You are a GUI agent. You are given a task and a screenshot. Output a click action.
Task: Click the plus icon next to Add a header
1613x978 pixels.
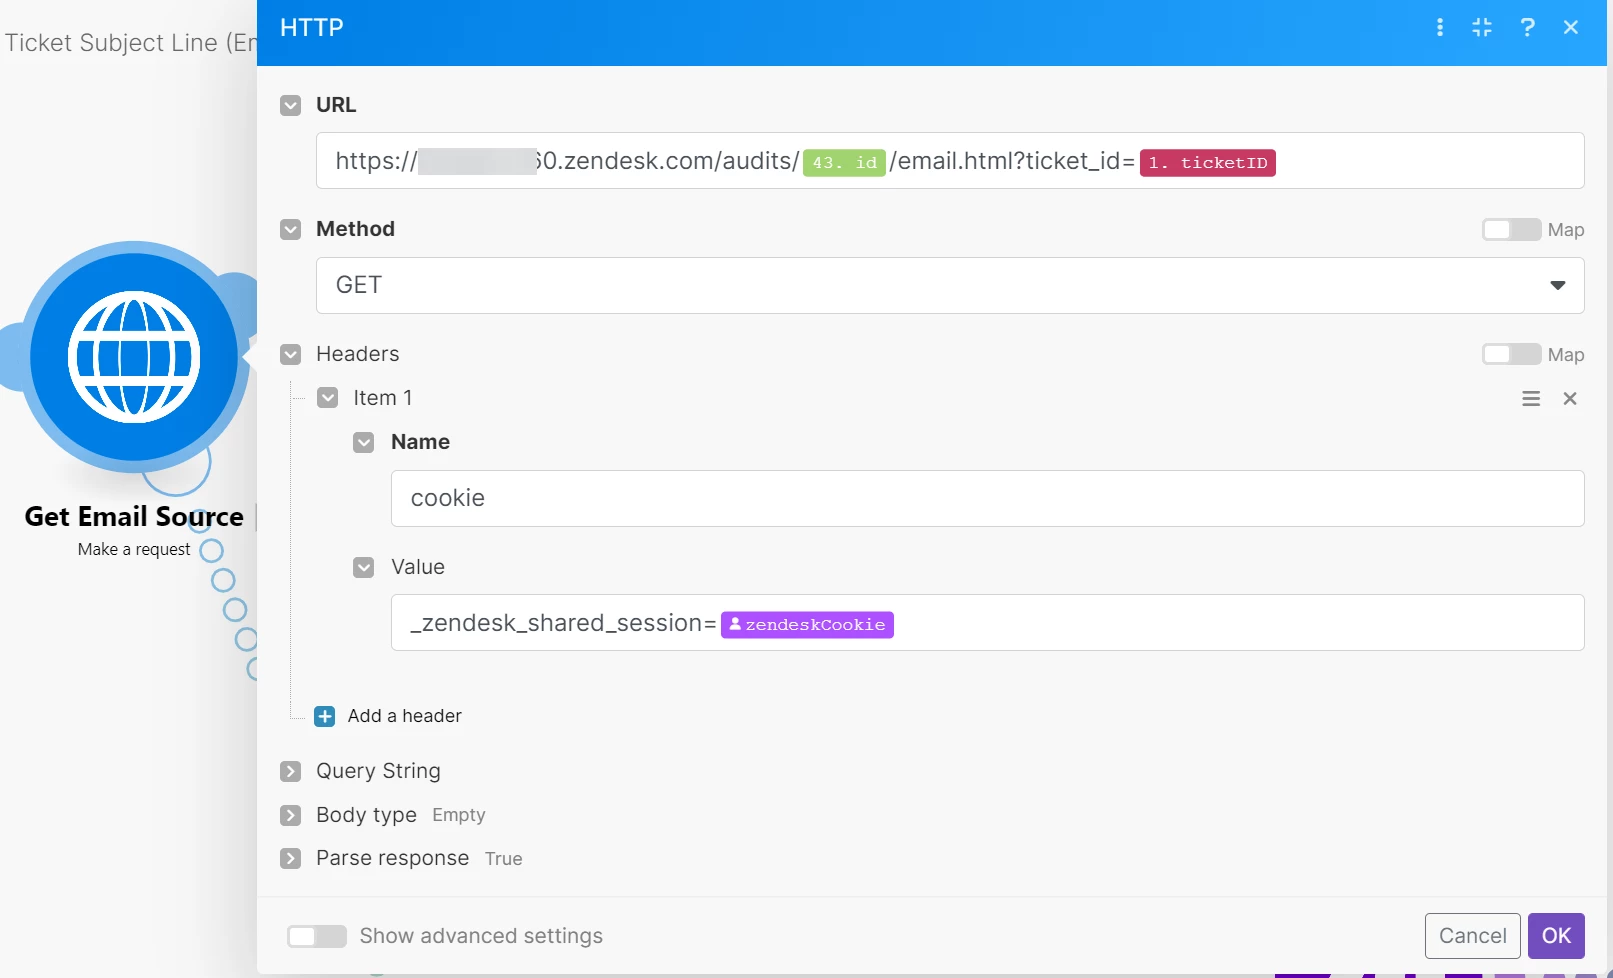(325, 716)
